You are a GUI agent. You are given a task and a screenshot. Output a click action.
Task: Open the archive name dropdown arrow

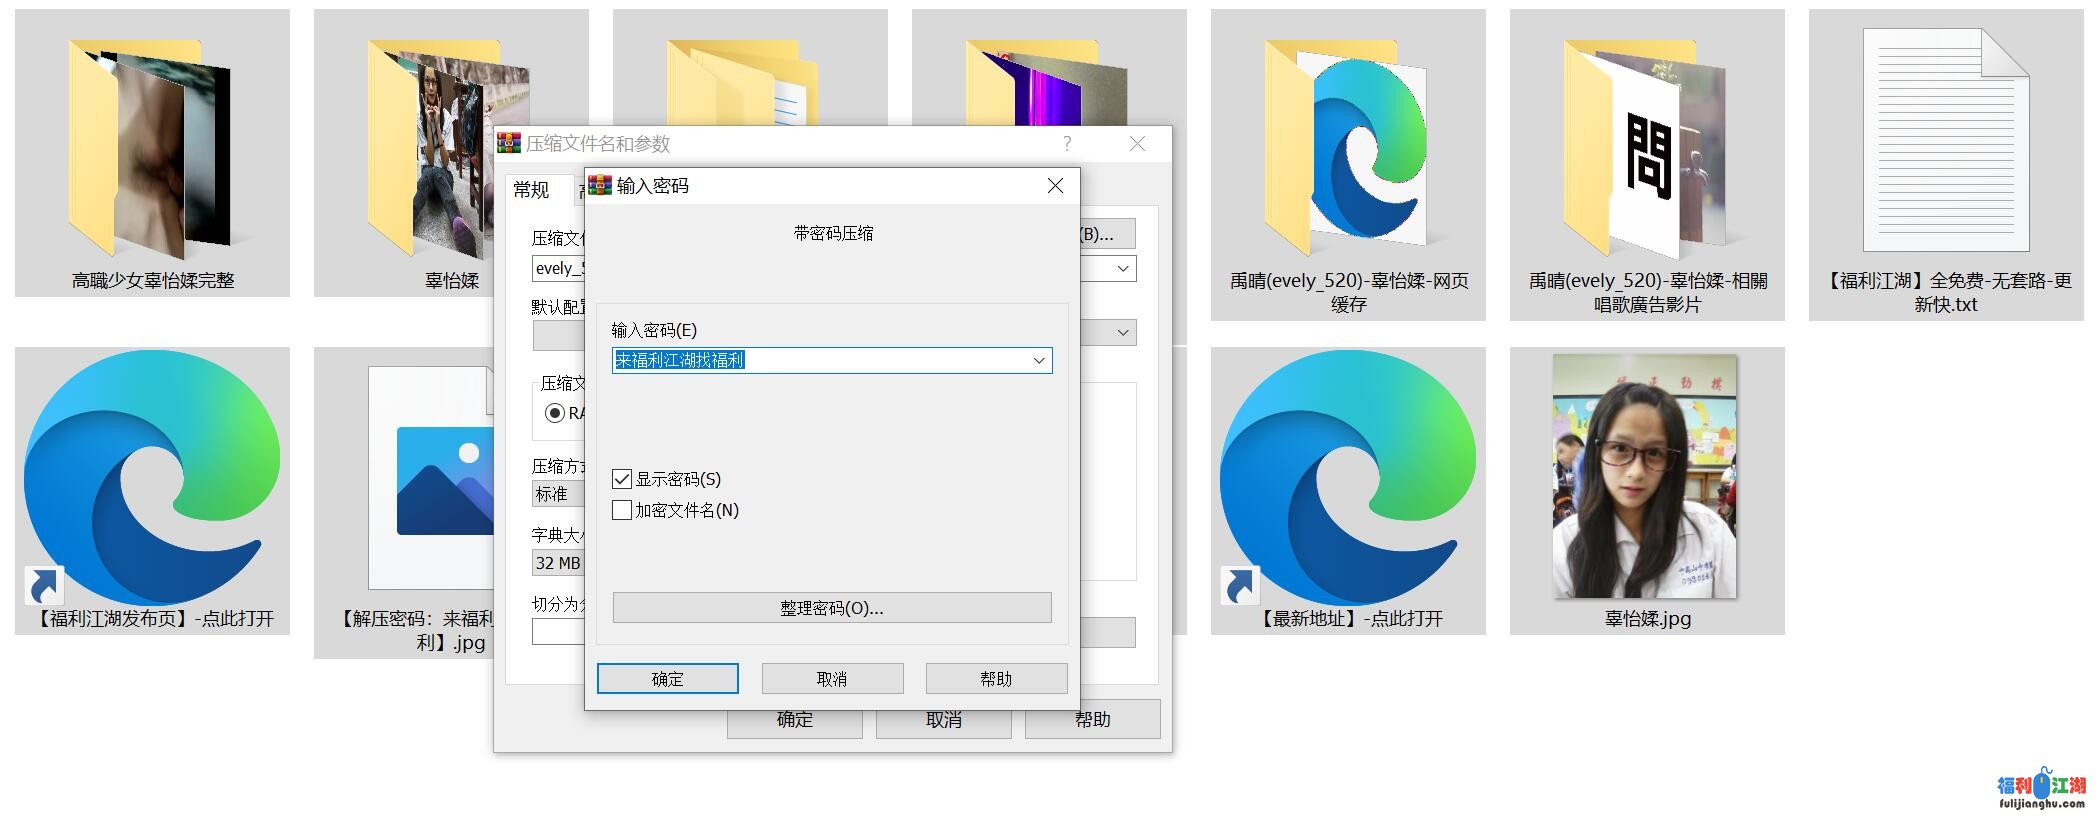(x=1123, y=269)
